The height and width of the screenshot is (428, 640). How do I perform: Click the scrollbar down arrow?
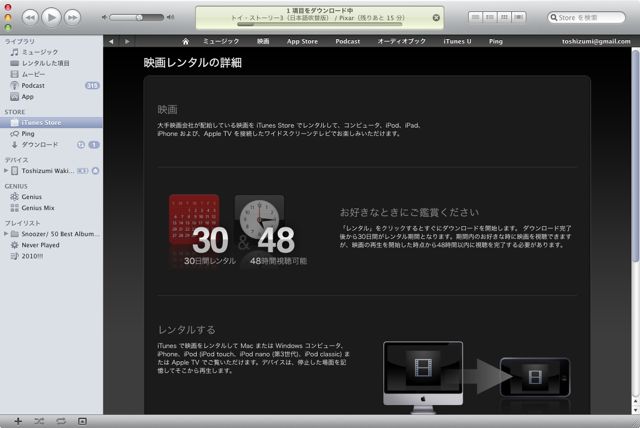[x=636, y=410]
